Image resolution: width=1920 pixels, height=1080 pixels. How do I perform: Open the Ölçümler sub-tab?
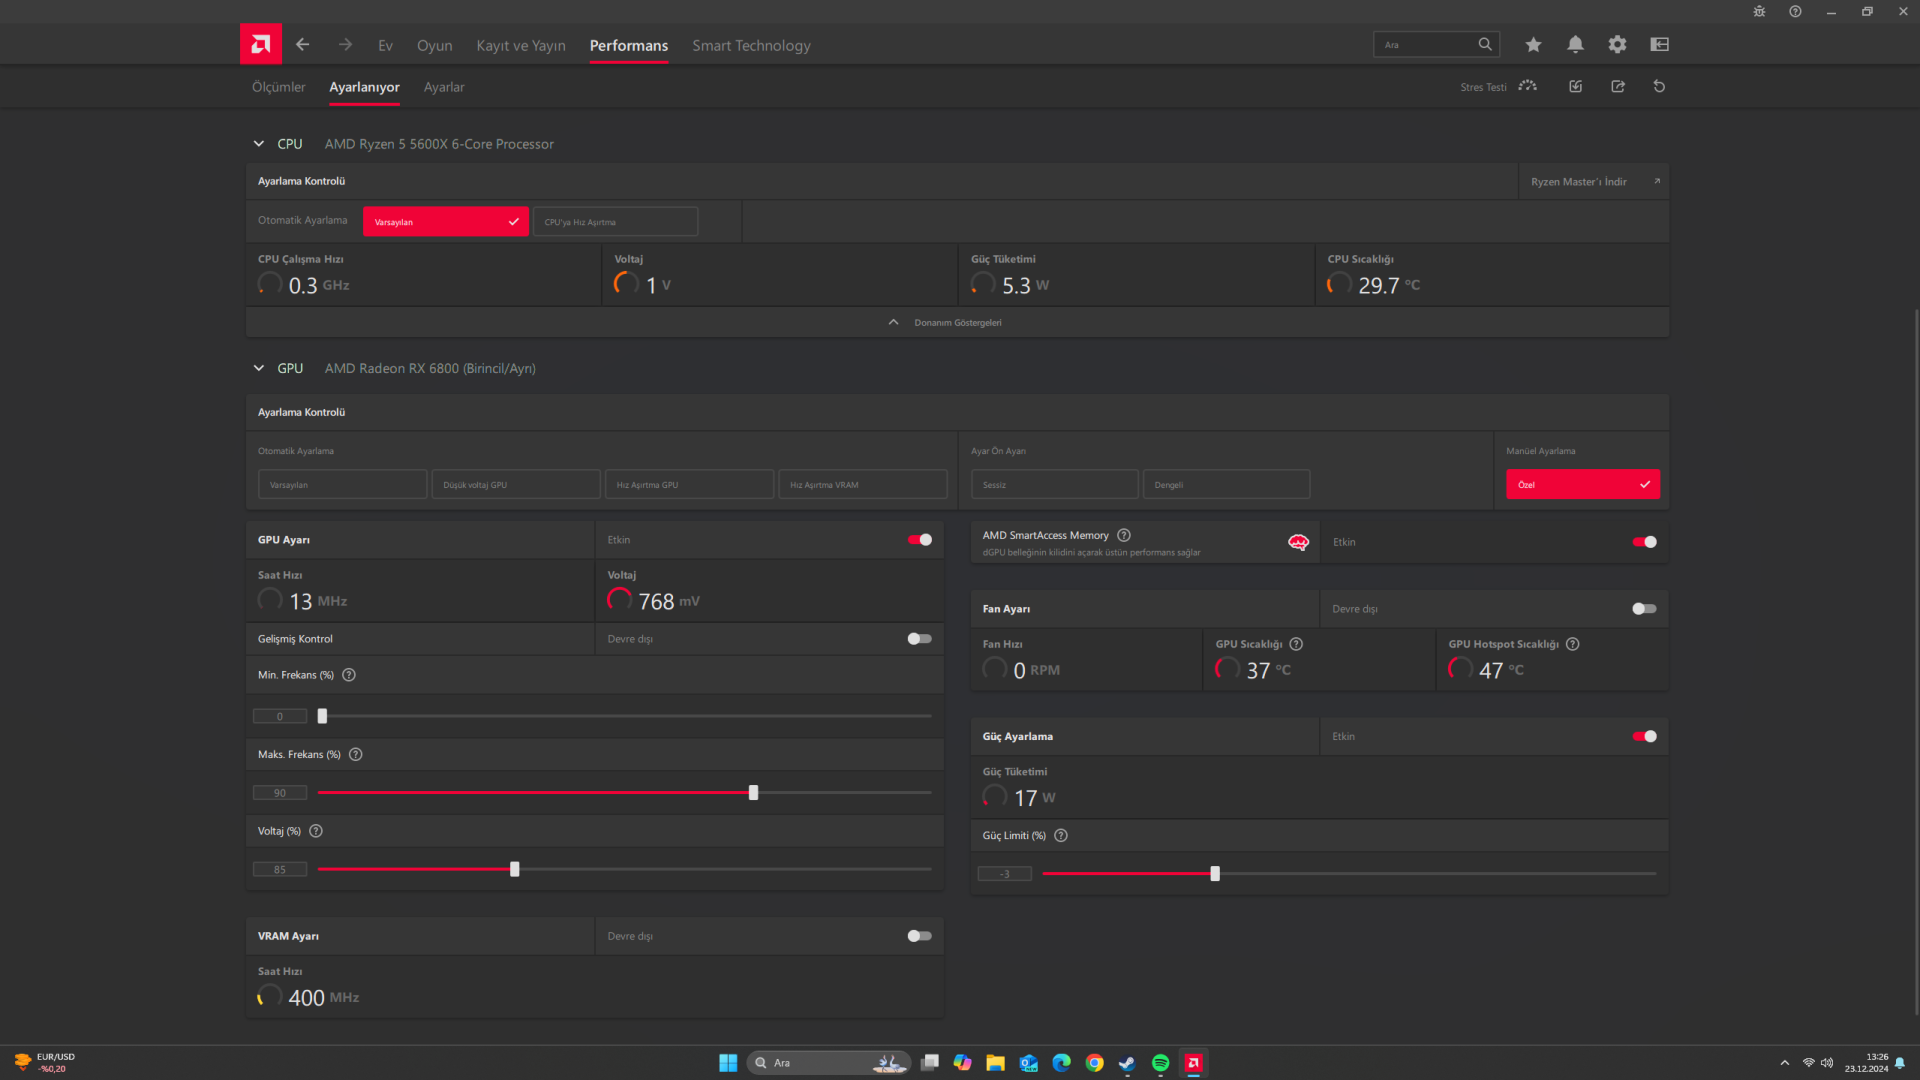pyautogui.click(x=278, y=87)
